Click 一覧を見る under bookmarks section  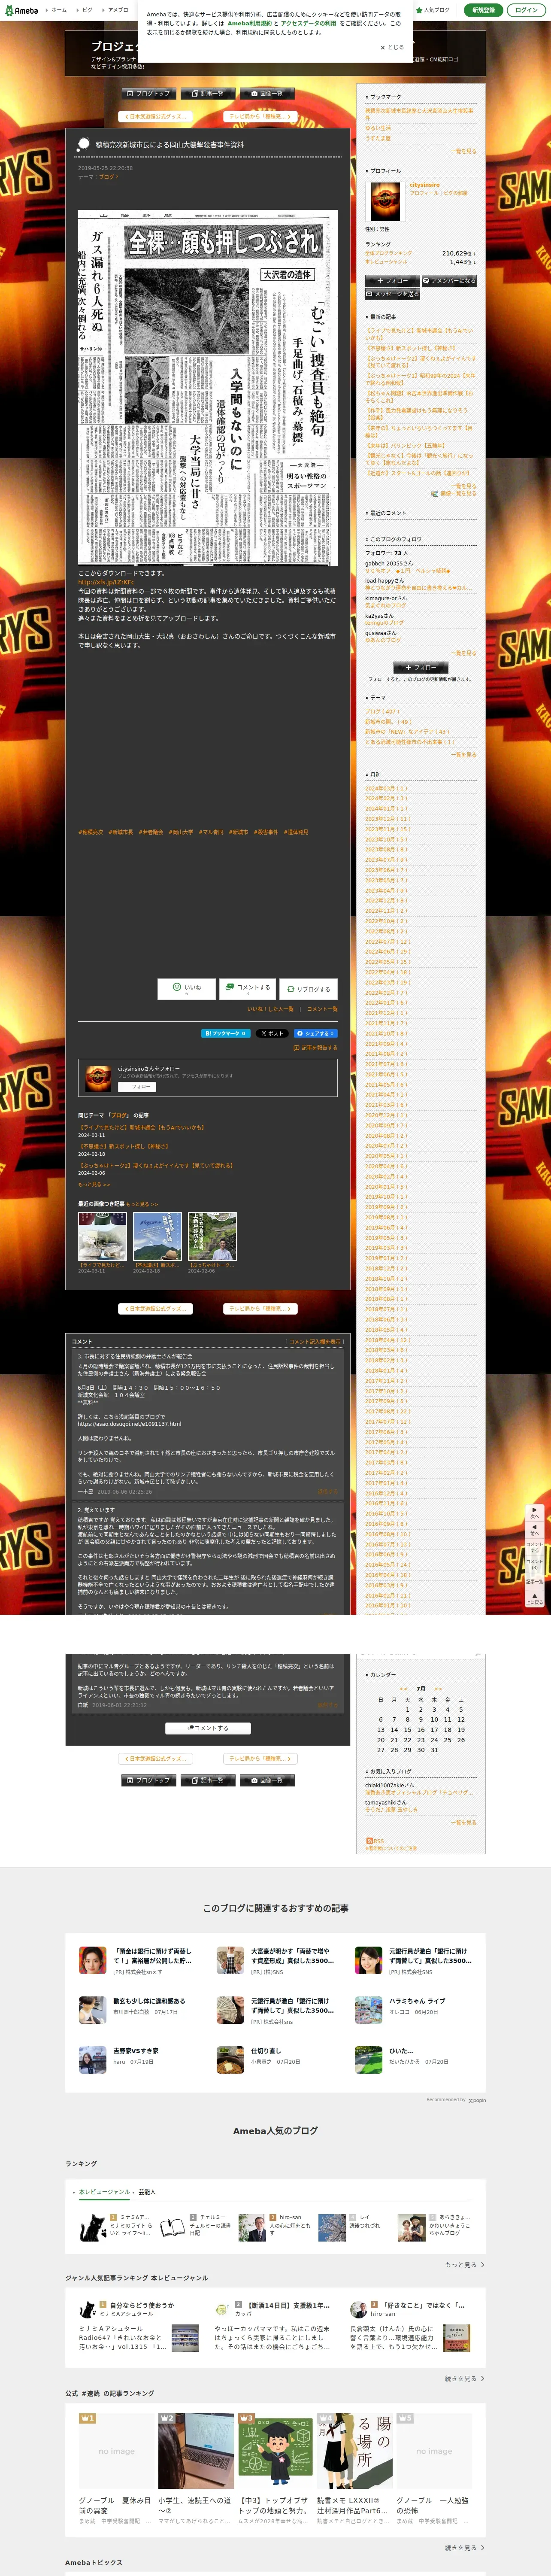coord(463,151)
